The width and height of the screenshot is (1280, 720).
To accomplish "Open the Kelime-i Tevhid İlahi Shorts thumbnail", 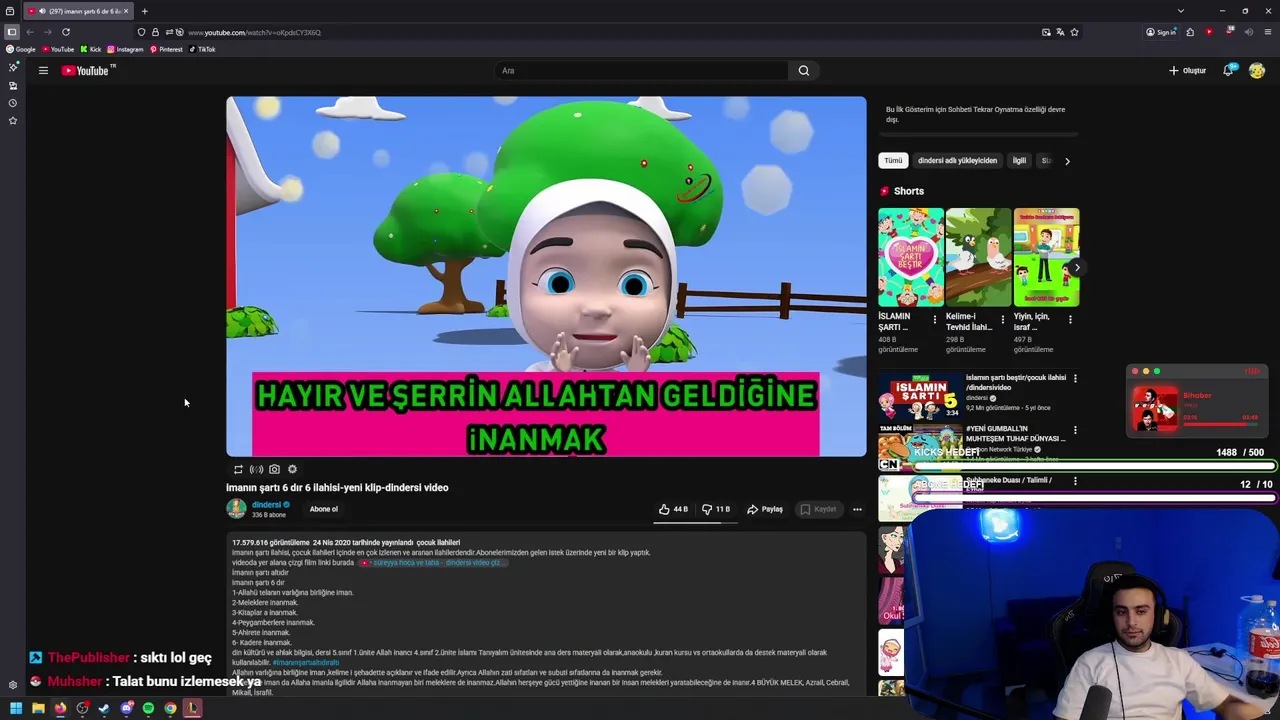I will point(978,257).
